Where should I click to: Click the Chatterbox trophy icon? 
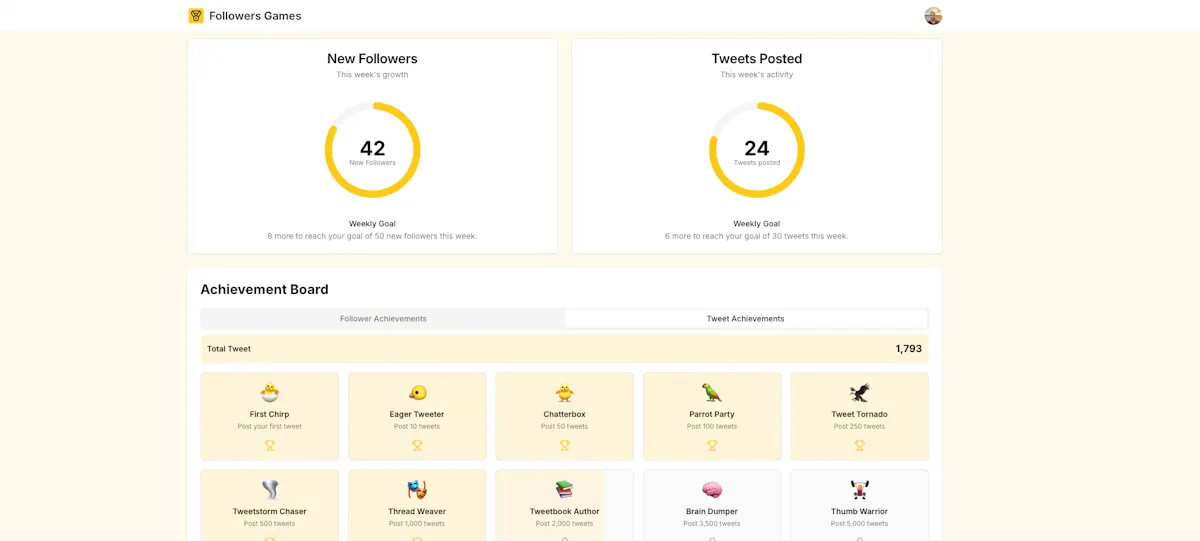tap(565, 445)
